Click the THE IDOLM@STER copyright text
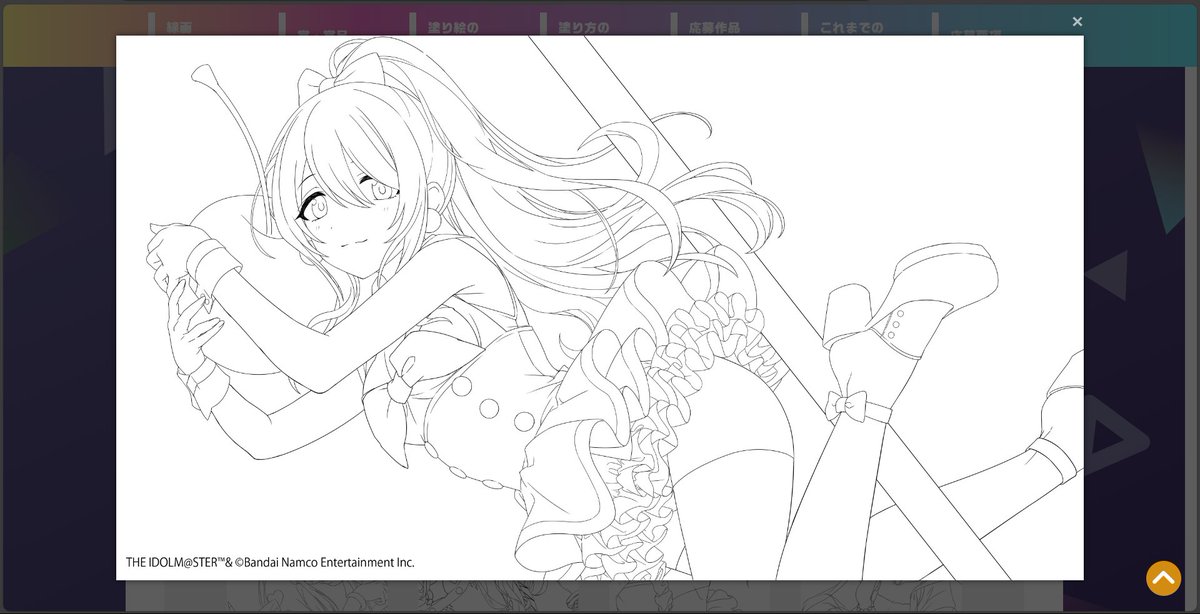Image resolution: width=1200 pixels, height=614 pixels. (x=270, y=563)
